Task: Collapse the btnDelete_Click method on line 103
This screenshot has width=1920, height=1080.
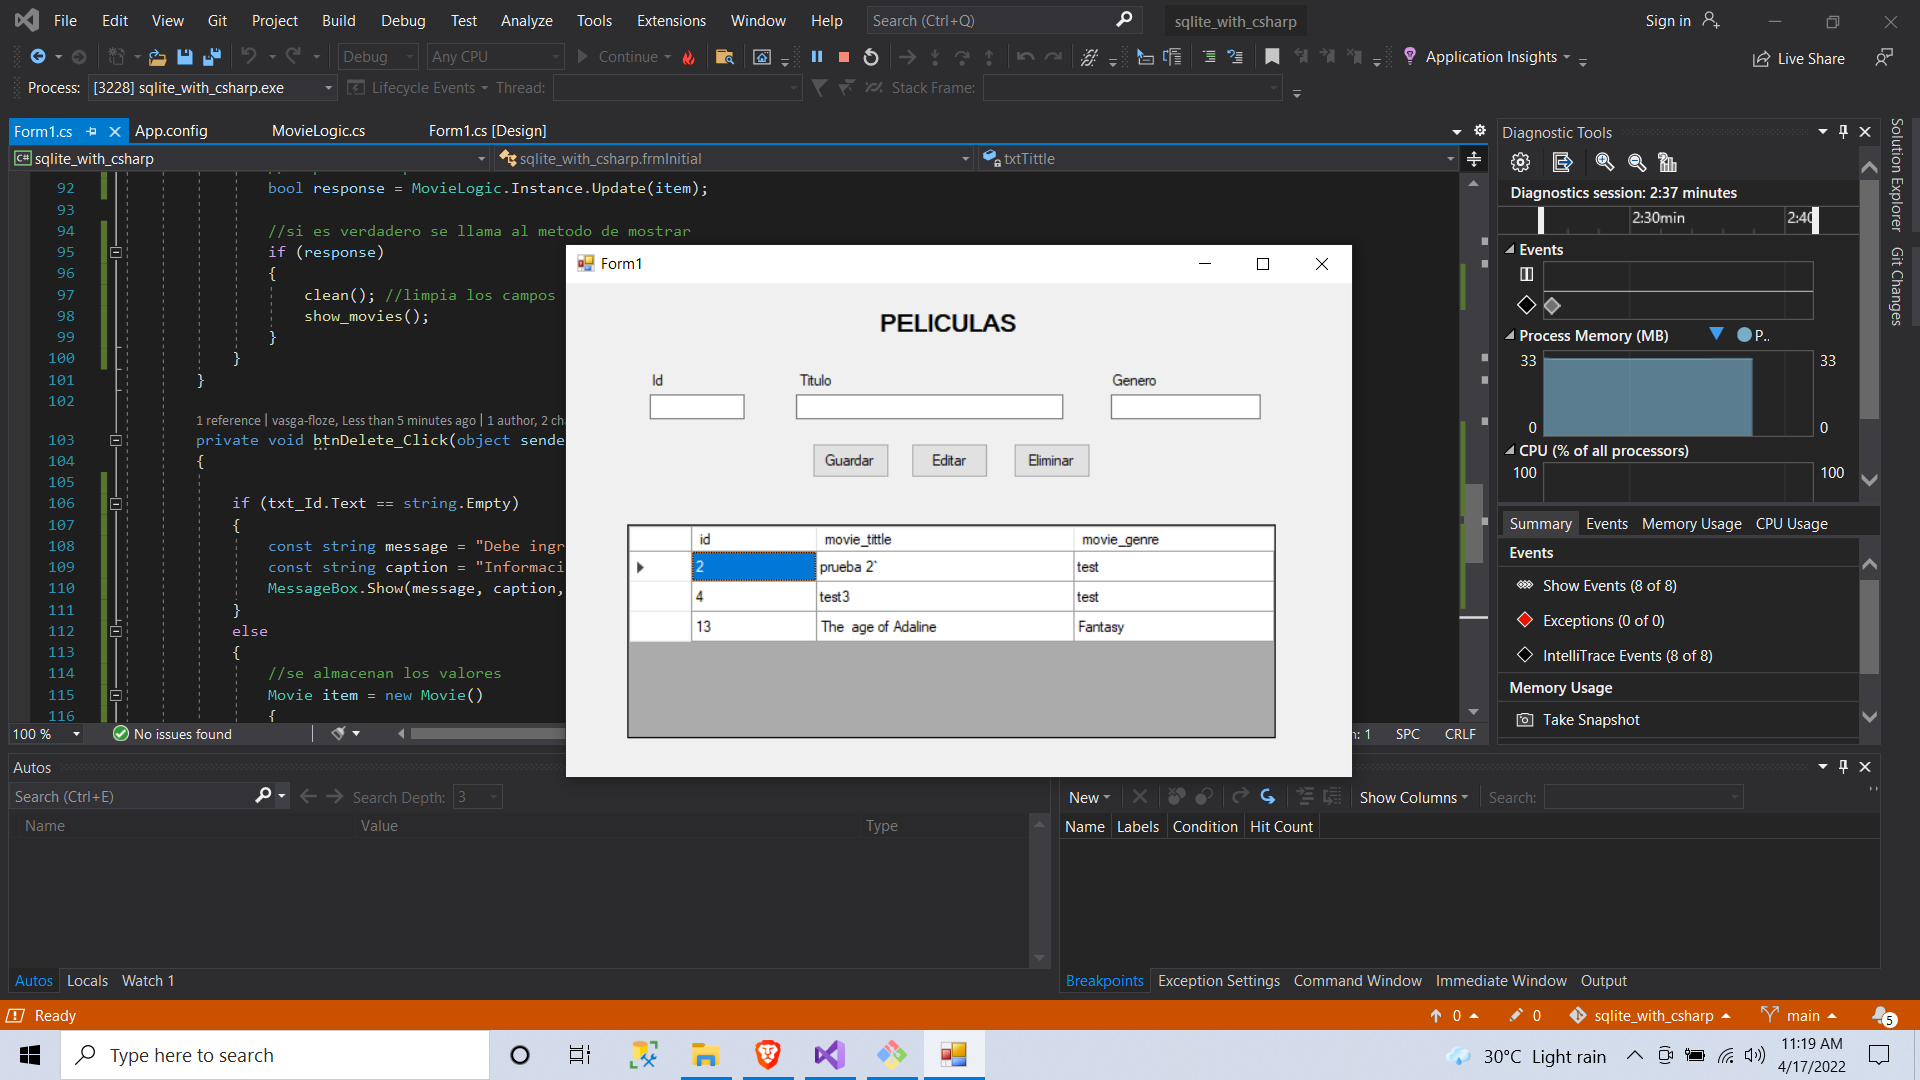Action: point(116,440)
